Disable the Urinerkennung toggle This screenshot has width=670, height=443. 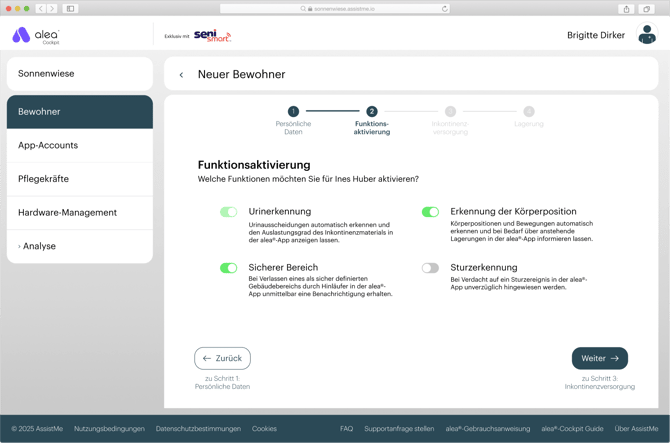click(x=229, y=212)
